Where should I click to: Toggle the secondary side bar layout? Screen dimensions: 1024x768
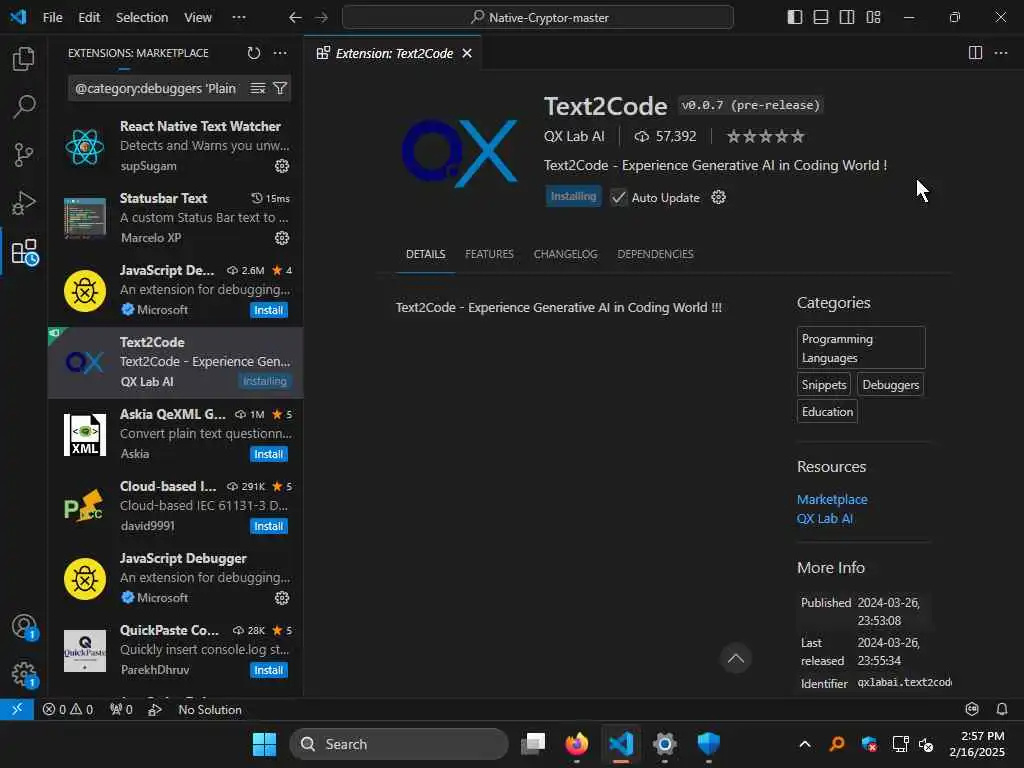point(847,18)
